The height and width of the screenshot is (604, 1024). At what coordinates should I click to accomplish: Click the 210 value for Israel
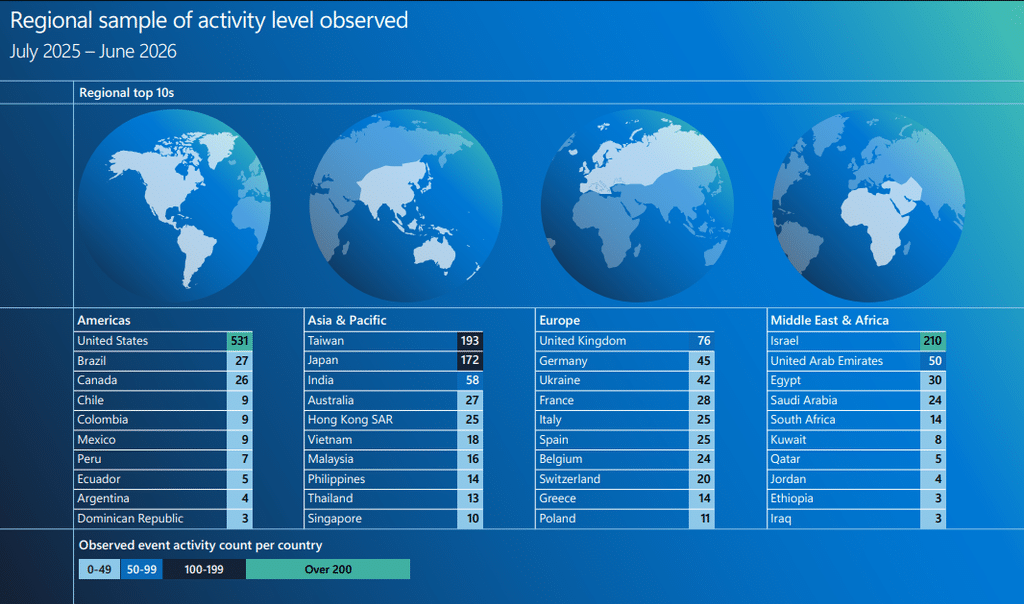[933, 341]
